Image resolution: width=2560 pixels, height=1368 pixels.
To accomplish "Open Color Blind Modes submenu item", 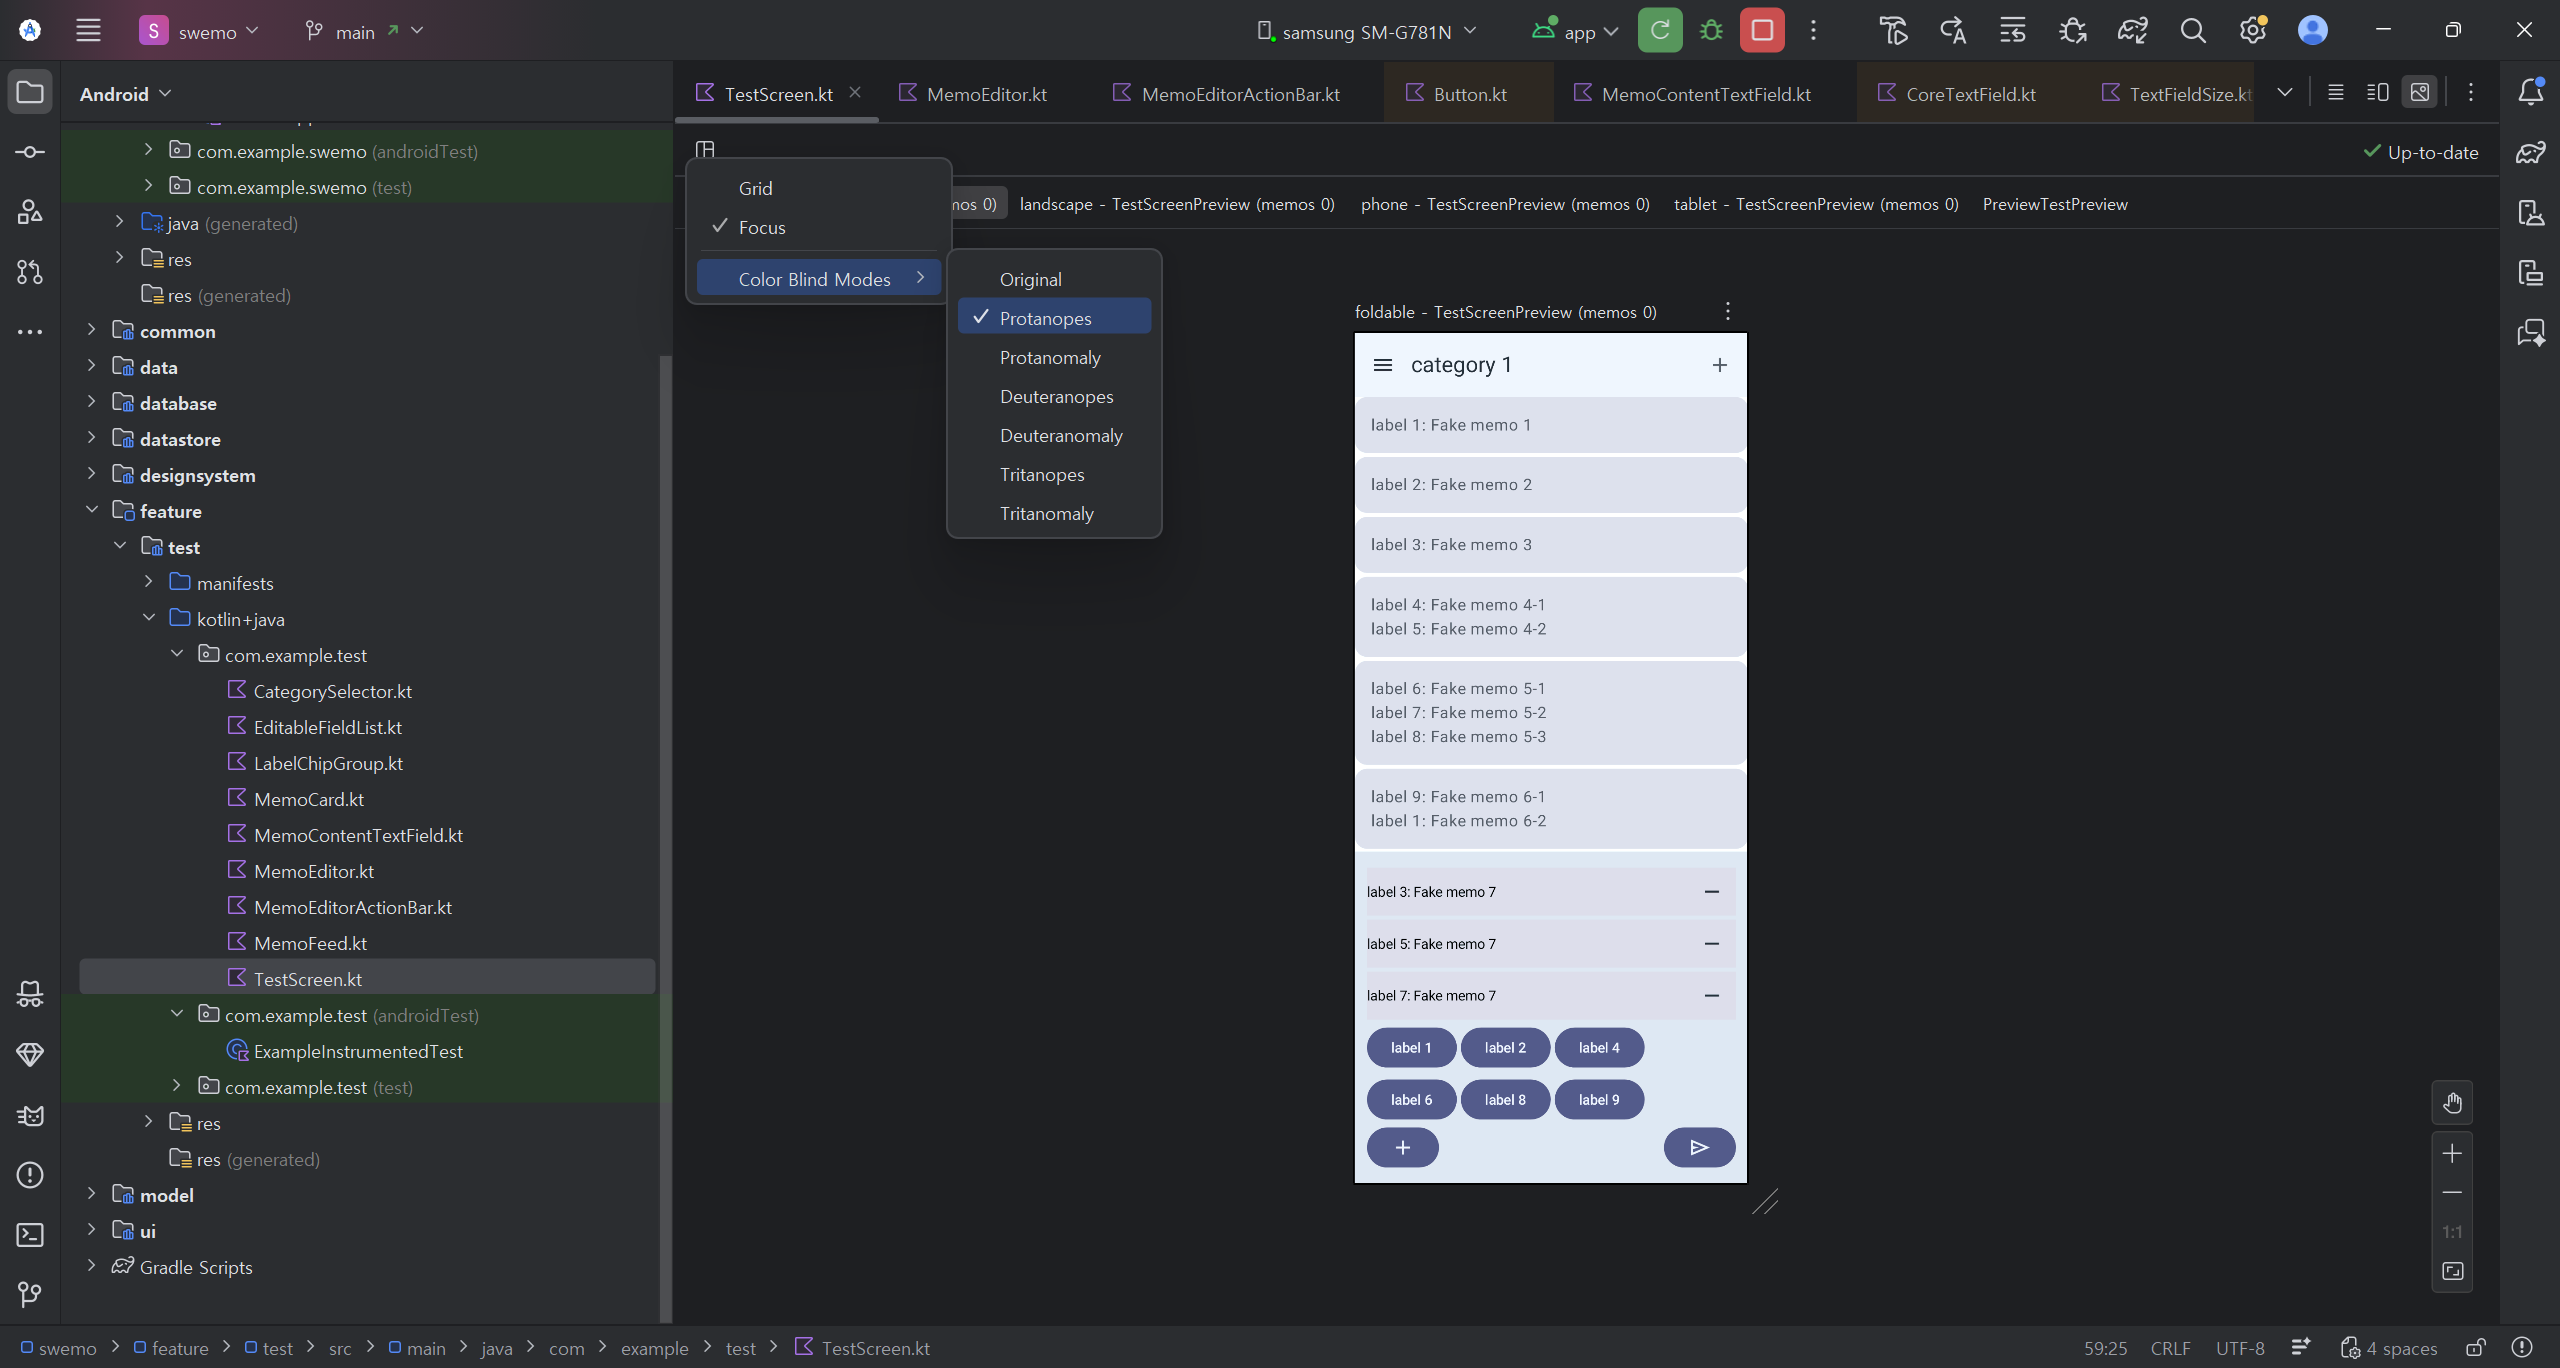I will [x=815, y=280].
